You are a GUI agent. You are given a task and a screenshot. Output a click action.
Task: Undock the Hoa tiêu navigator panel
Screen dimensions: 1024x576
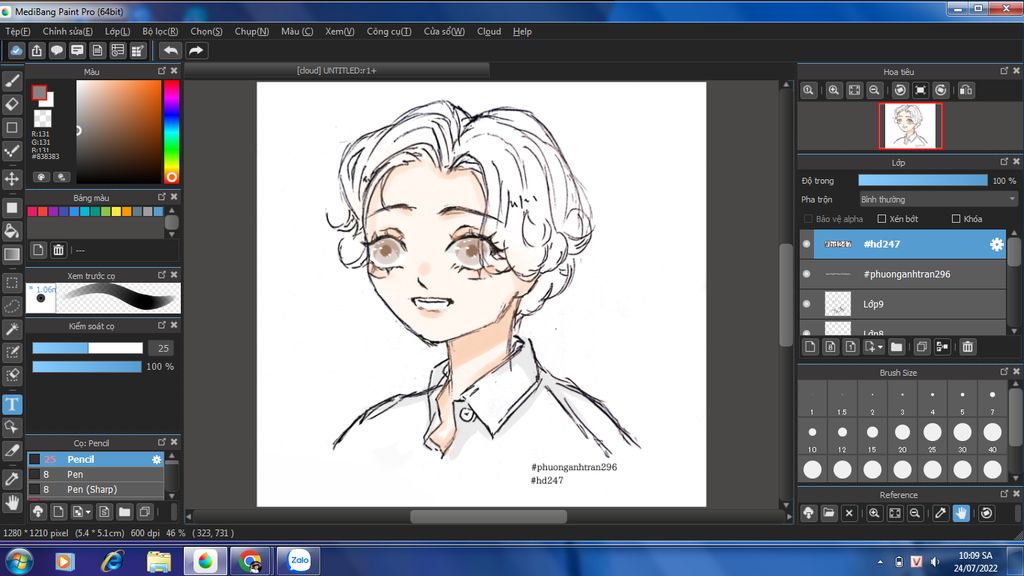1004,71
